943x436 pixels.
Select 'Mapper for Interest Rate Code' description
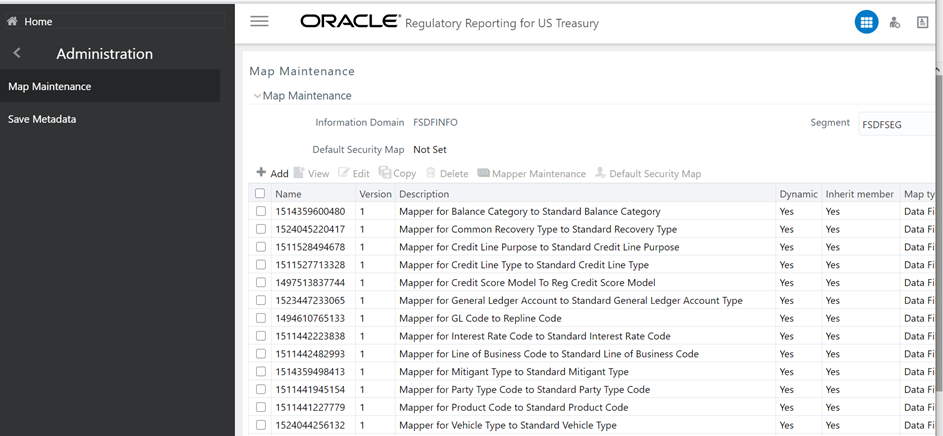[535, 336]
